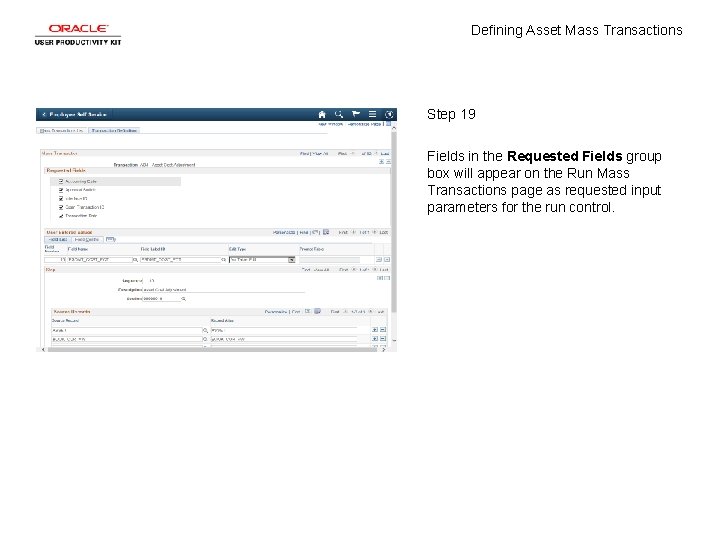Screen dimensions: 720x540
Task: Click Personalize in Source Records grid
Action: point(276,312)
